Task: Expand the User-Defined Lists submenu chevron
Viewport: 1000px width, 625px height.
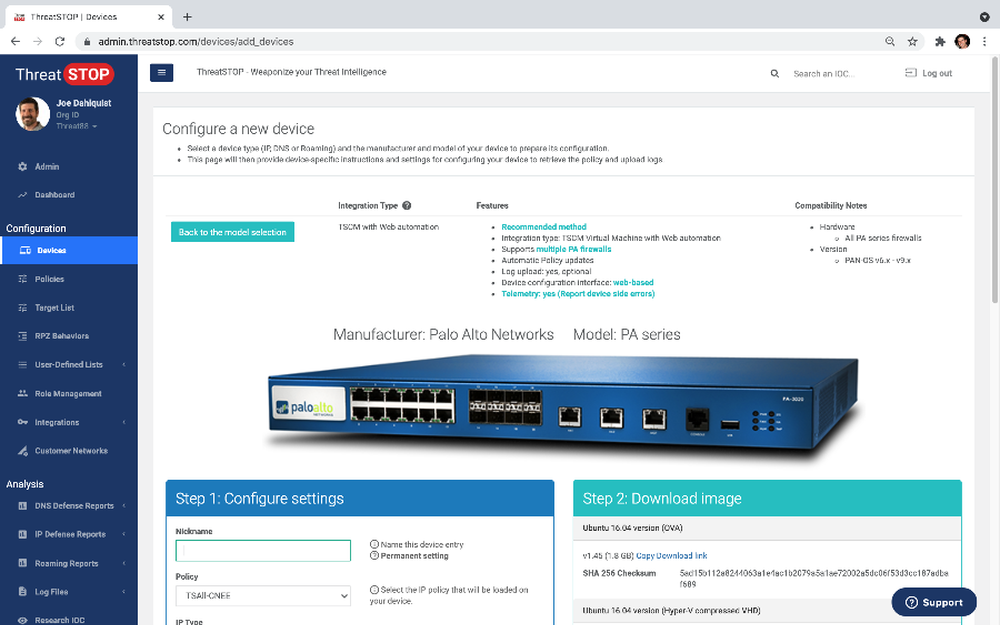Action: [x=124, y=365]
